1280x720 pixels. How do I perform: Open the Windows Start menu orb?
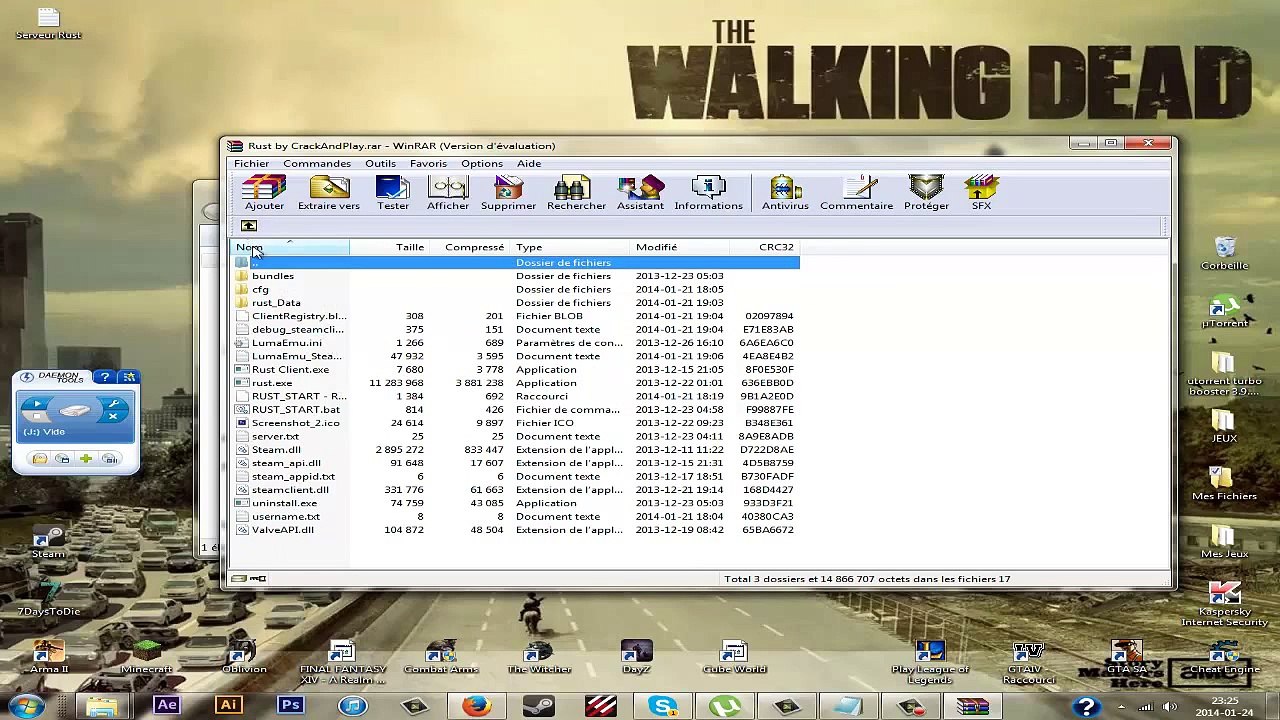click(28, 707)
